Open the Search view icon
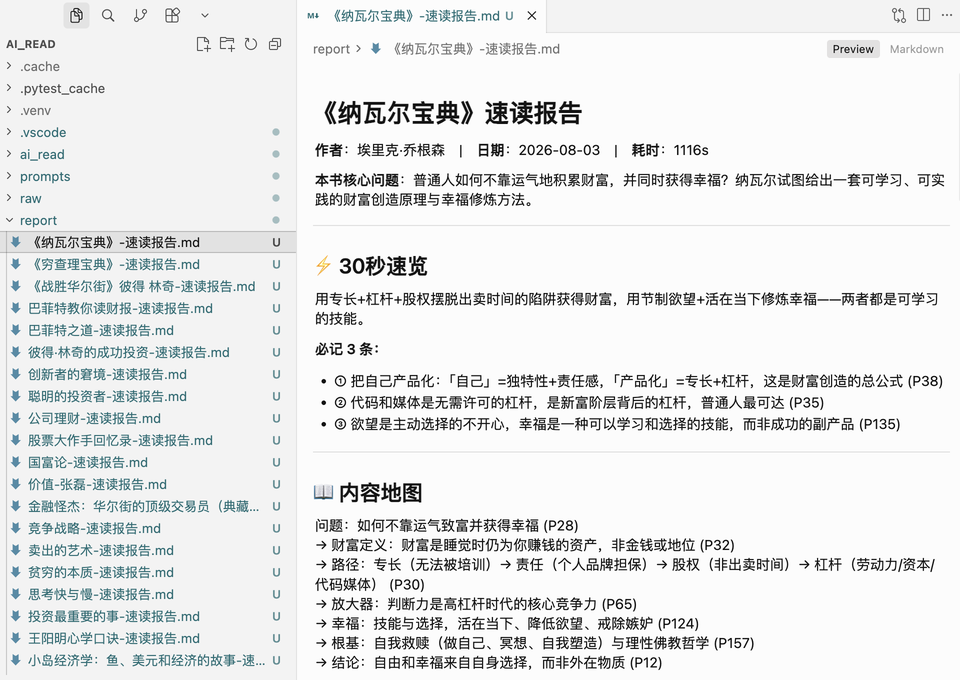This screenshot has height=680, width=960. pos(108,15)
